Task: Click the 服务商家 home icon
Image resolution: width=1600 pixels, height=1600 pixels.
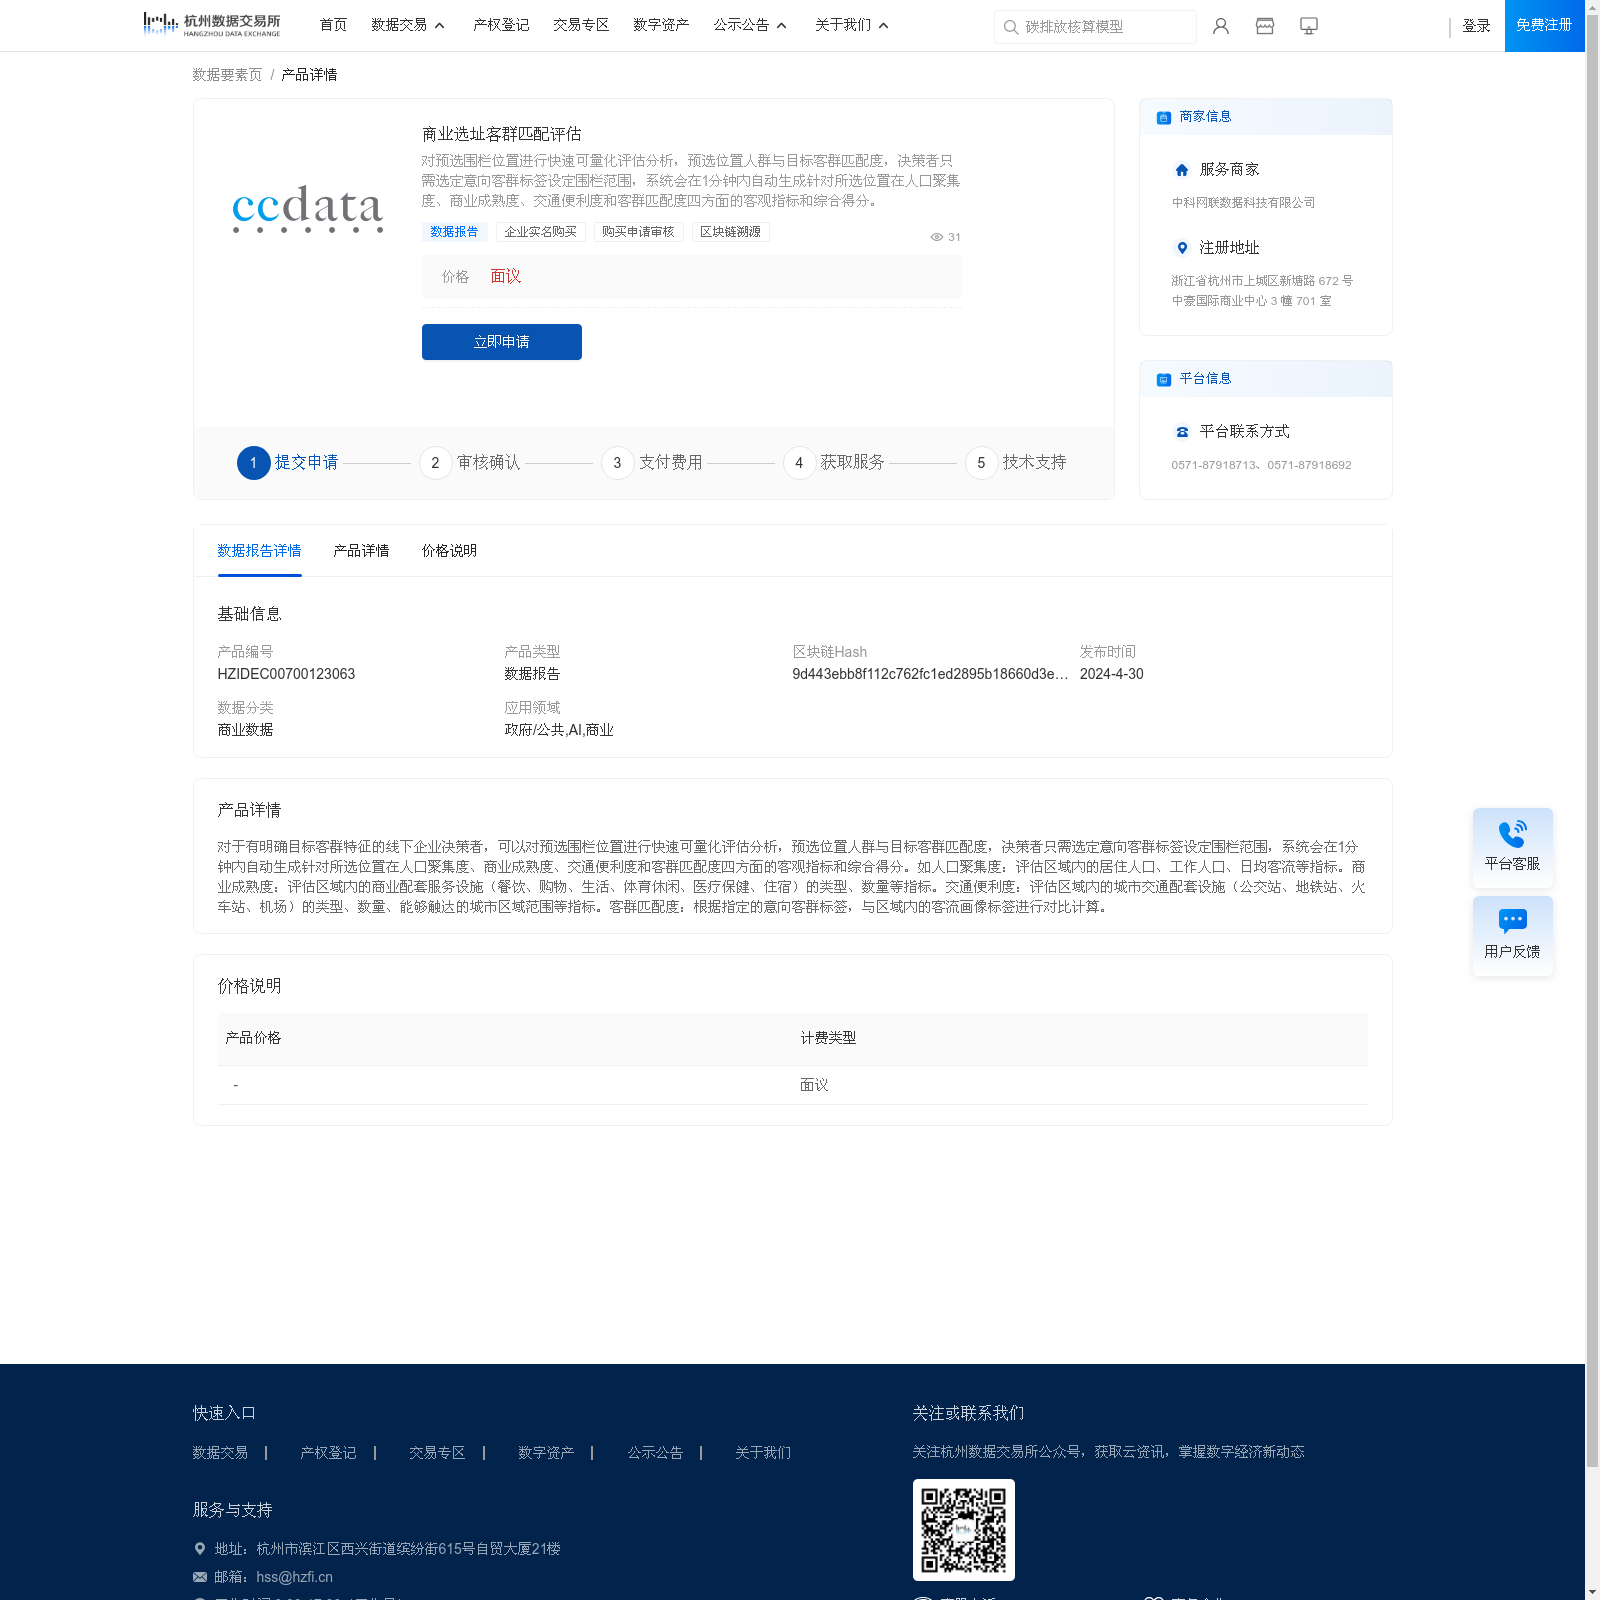Action: click(1182, 170)
